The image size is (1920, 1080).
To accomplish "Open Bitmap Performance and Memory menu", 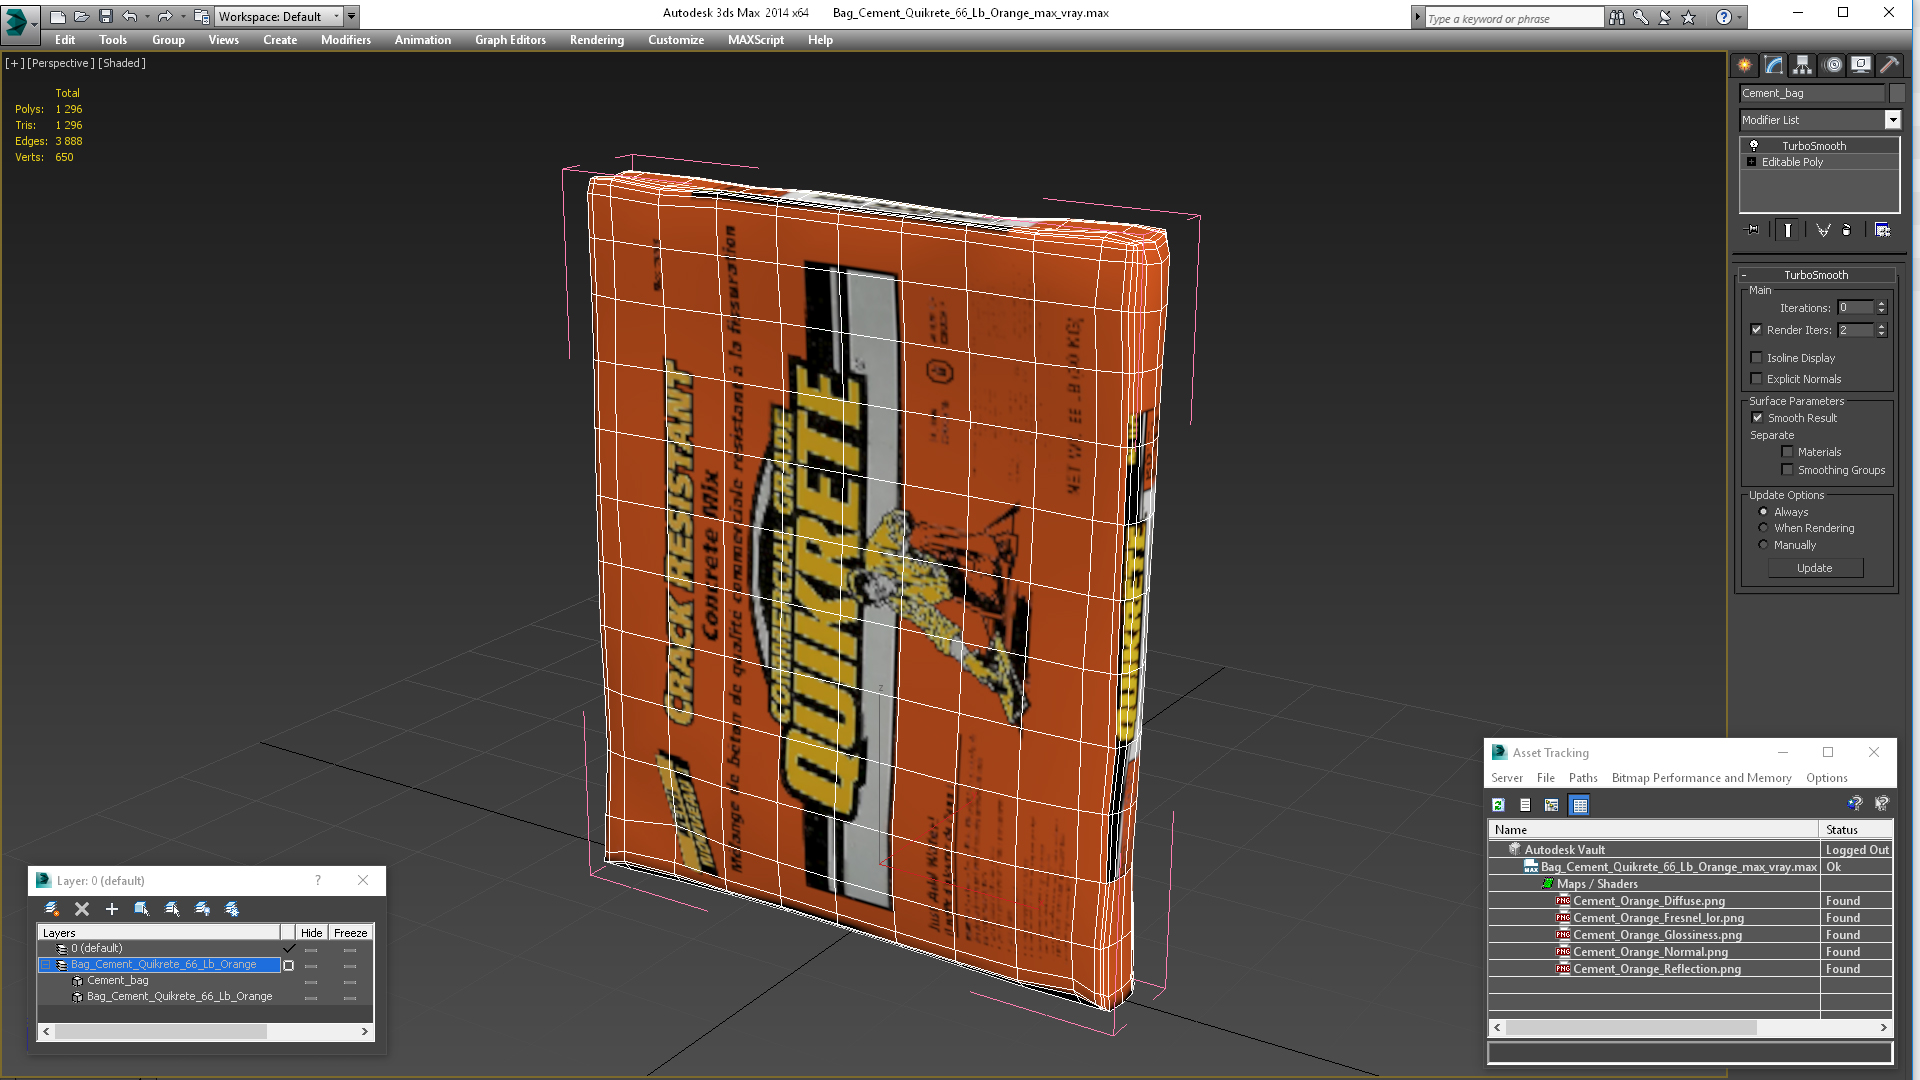I will pyautogui.click(x=1701, y=778).
